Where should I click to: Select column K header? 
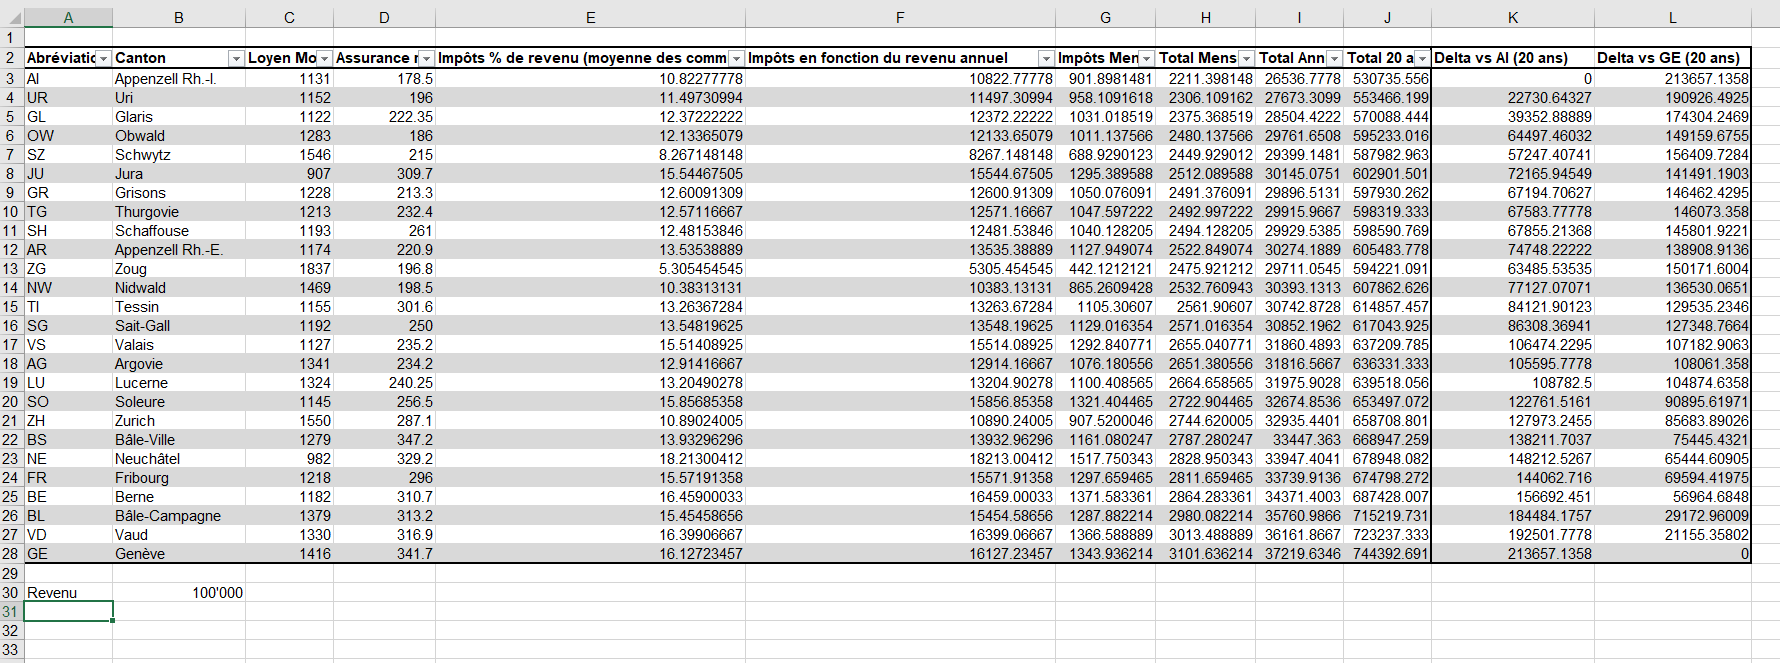[1513, 18]
